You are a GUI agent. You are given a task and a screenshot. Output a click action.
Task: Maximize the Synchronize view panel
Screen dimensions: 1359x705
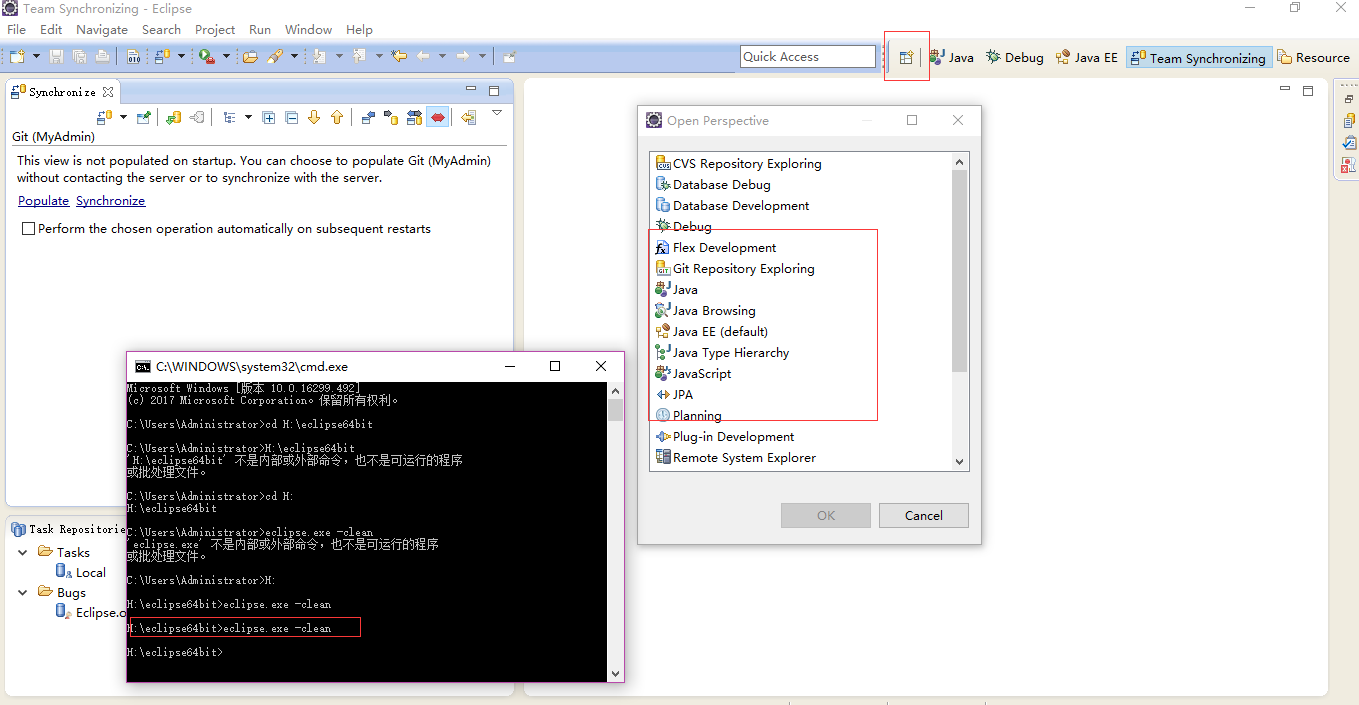(x=494, y=90)
